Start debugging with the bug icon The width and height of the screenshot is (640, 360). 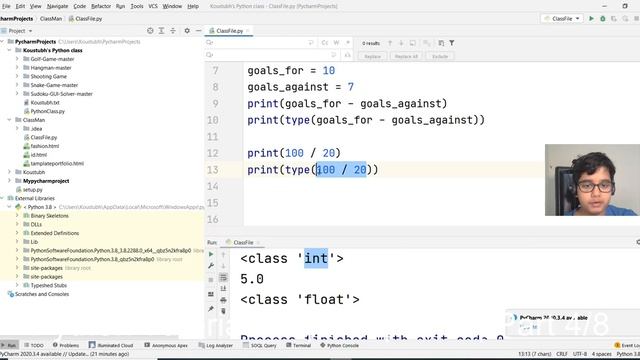coord(602,19)
